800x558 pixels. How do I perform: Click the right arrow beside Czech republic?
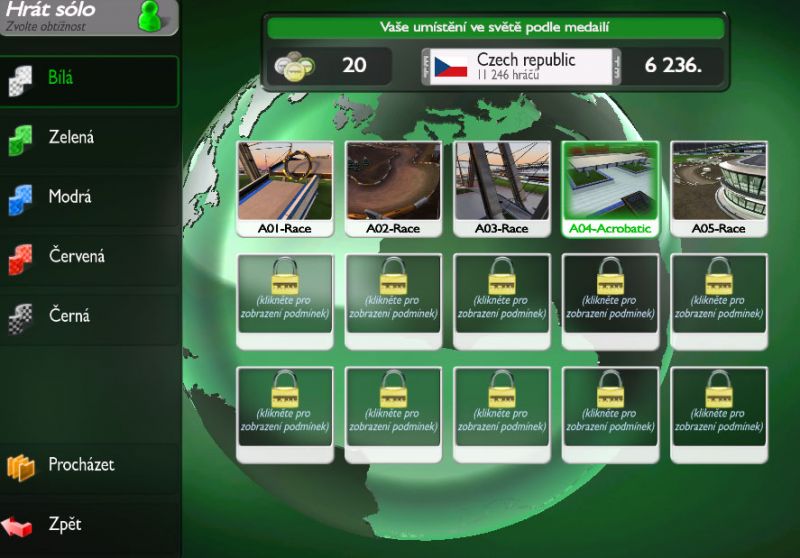(x=616, y=67)
